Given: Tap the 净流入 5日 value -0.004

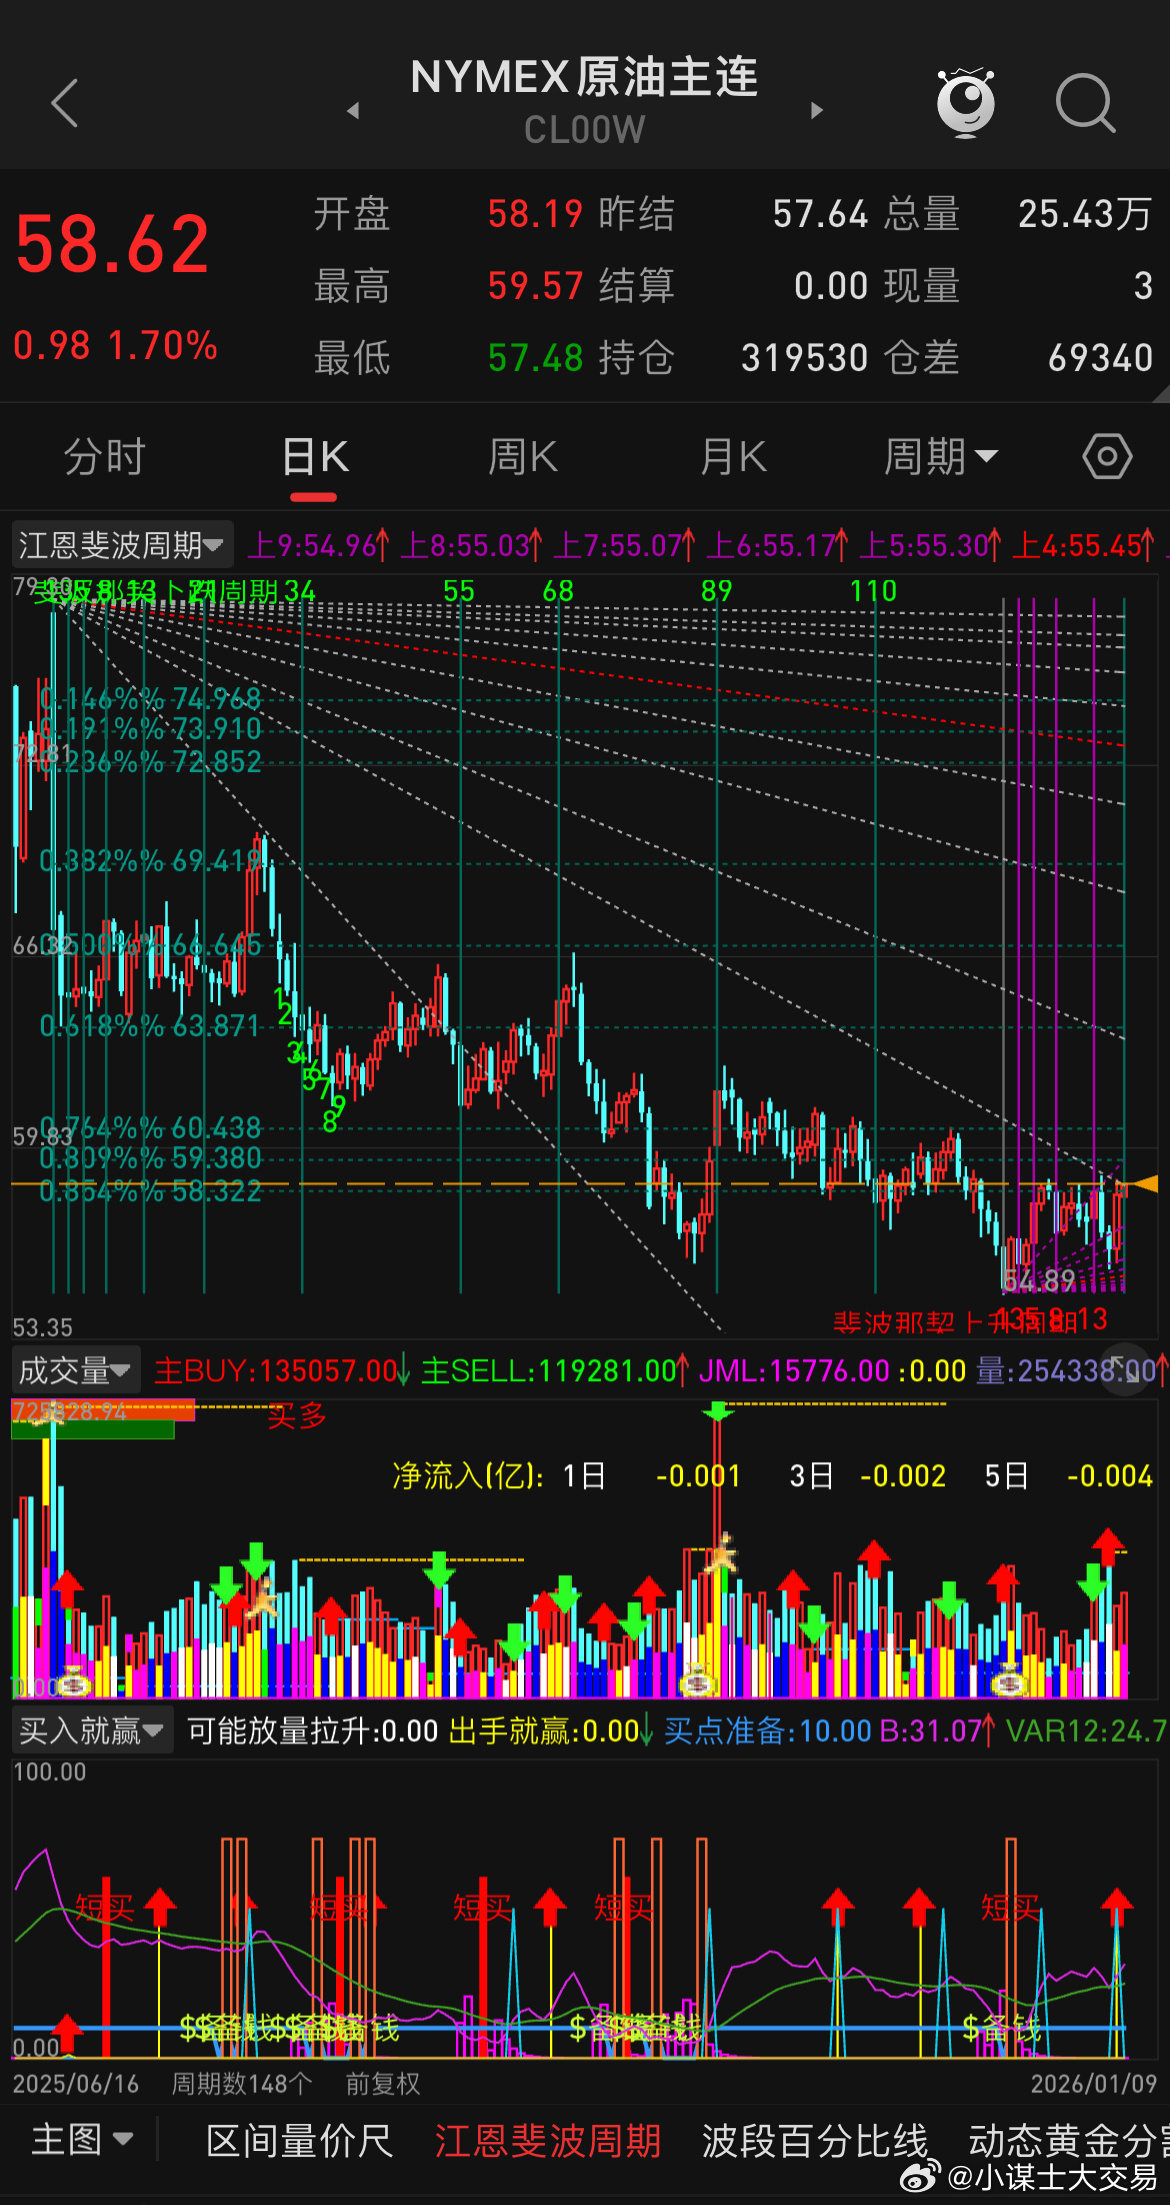Looking at the screenshot, I should coord(1110,1476).
